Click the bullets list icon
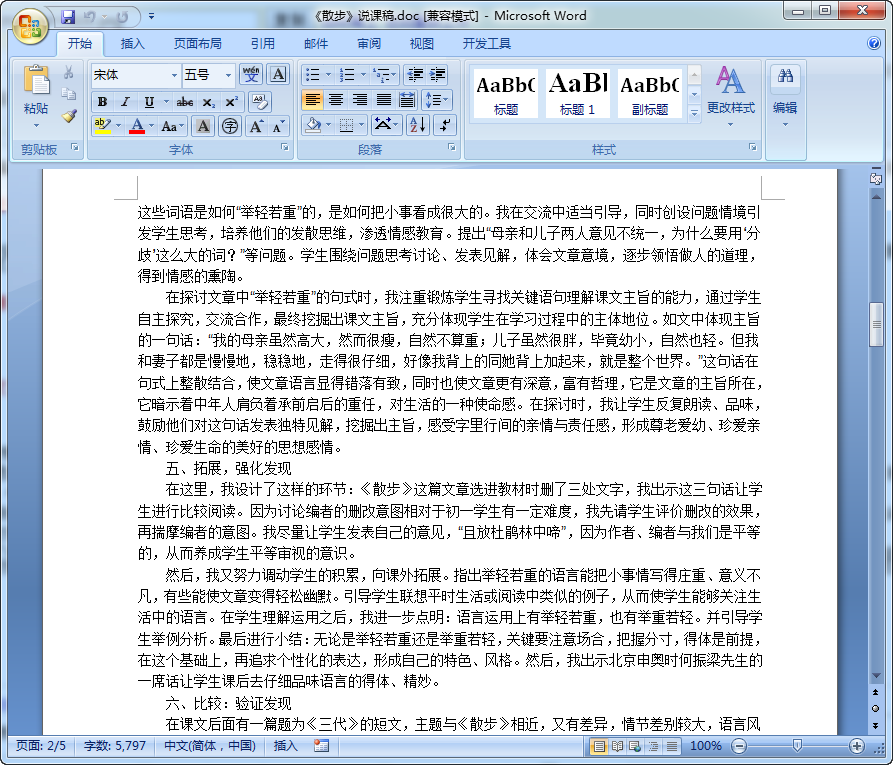The height and width of the screenshot is (765, 893). [x=314, y=74]
